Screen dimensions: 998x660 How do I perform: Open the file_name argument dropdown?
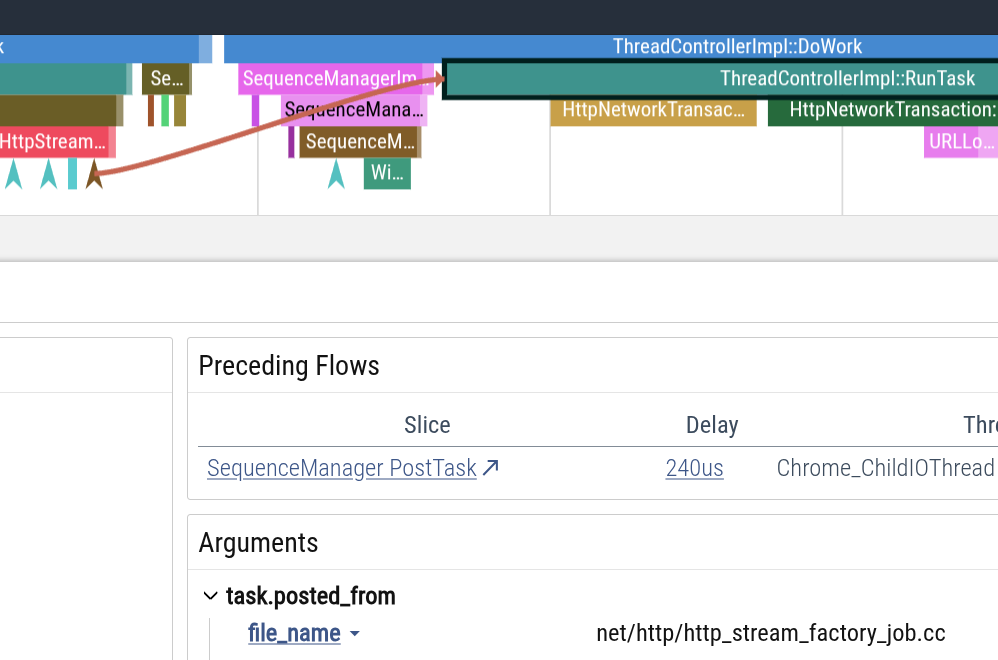[x=354, y=634]
